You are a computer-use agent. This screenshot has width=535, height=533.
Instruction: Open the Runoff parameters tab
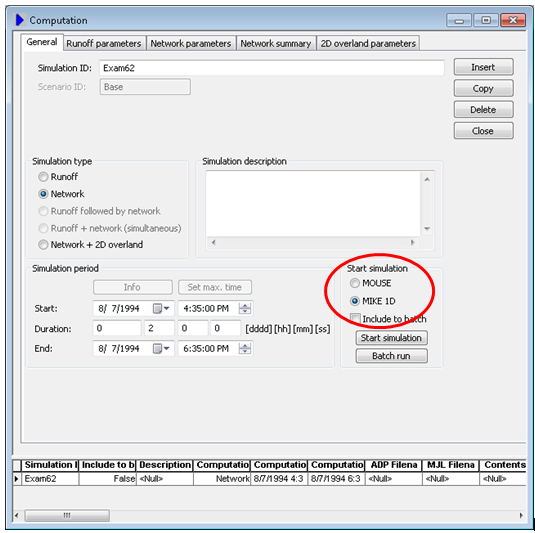point(104,43)
